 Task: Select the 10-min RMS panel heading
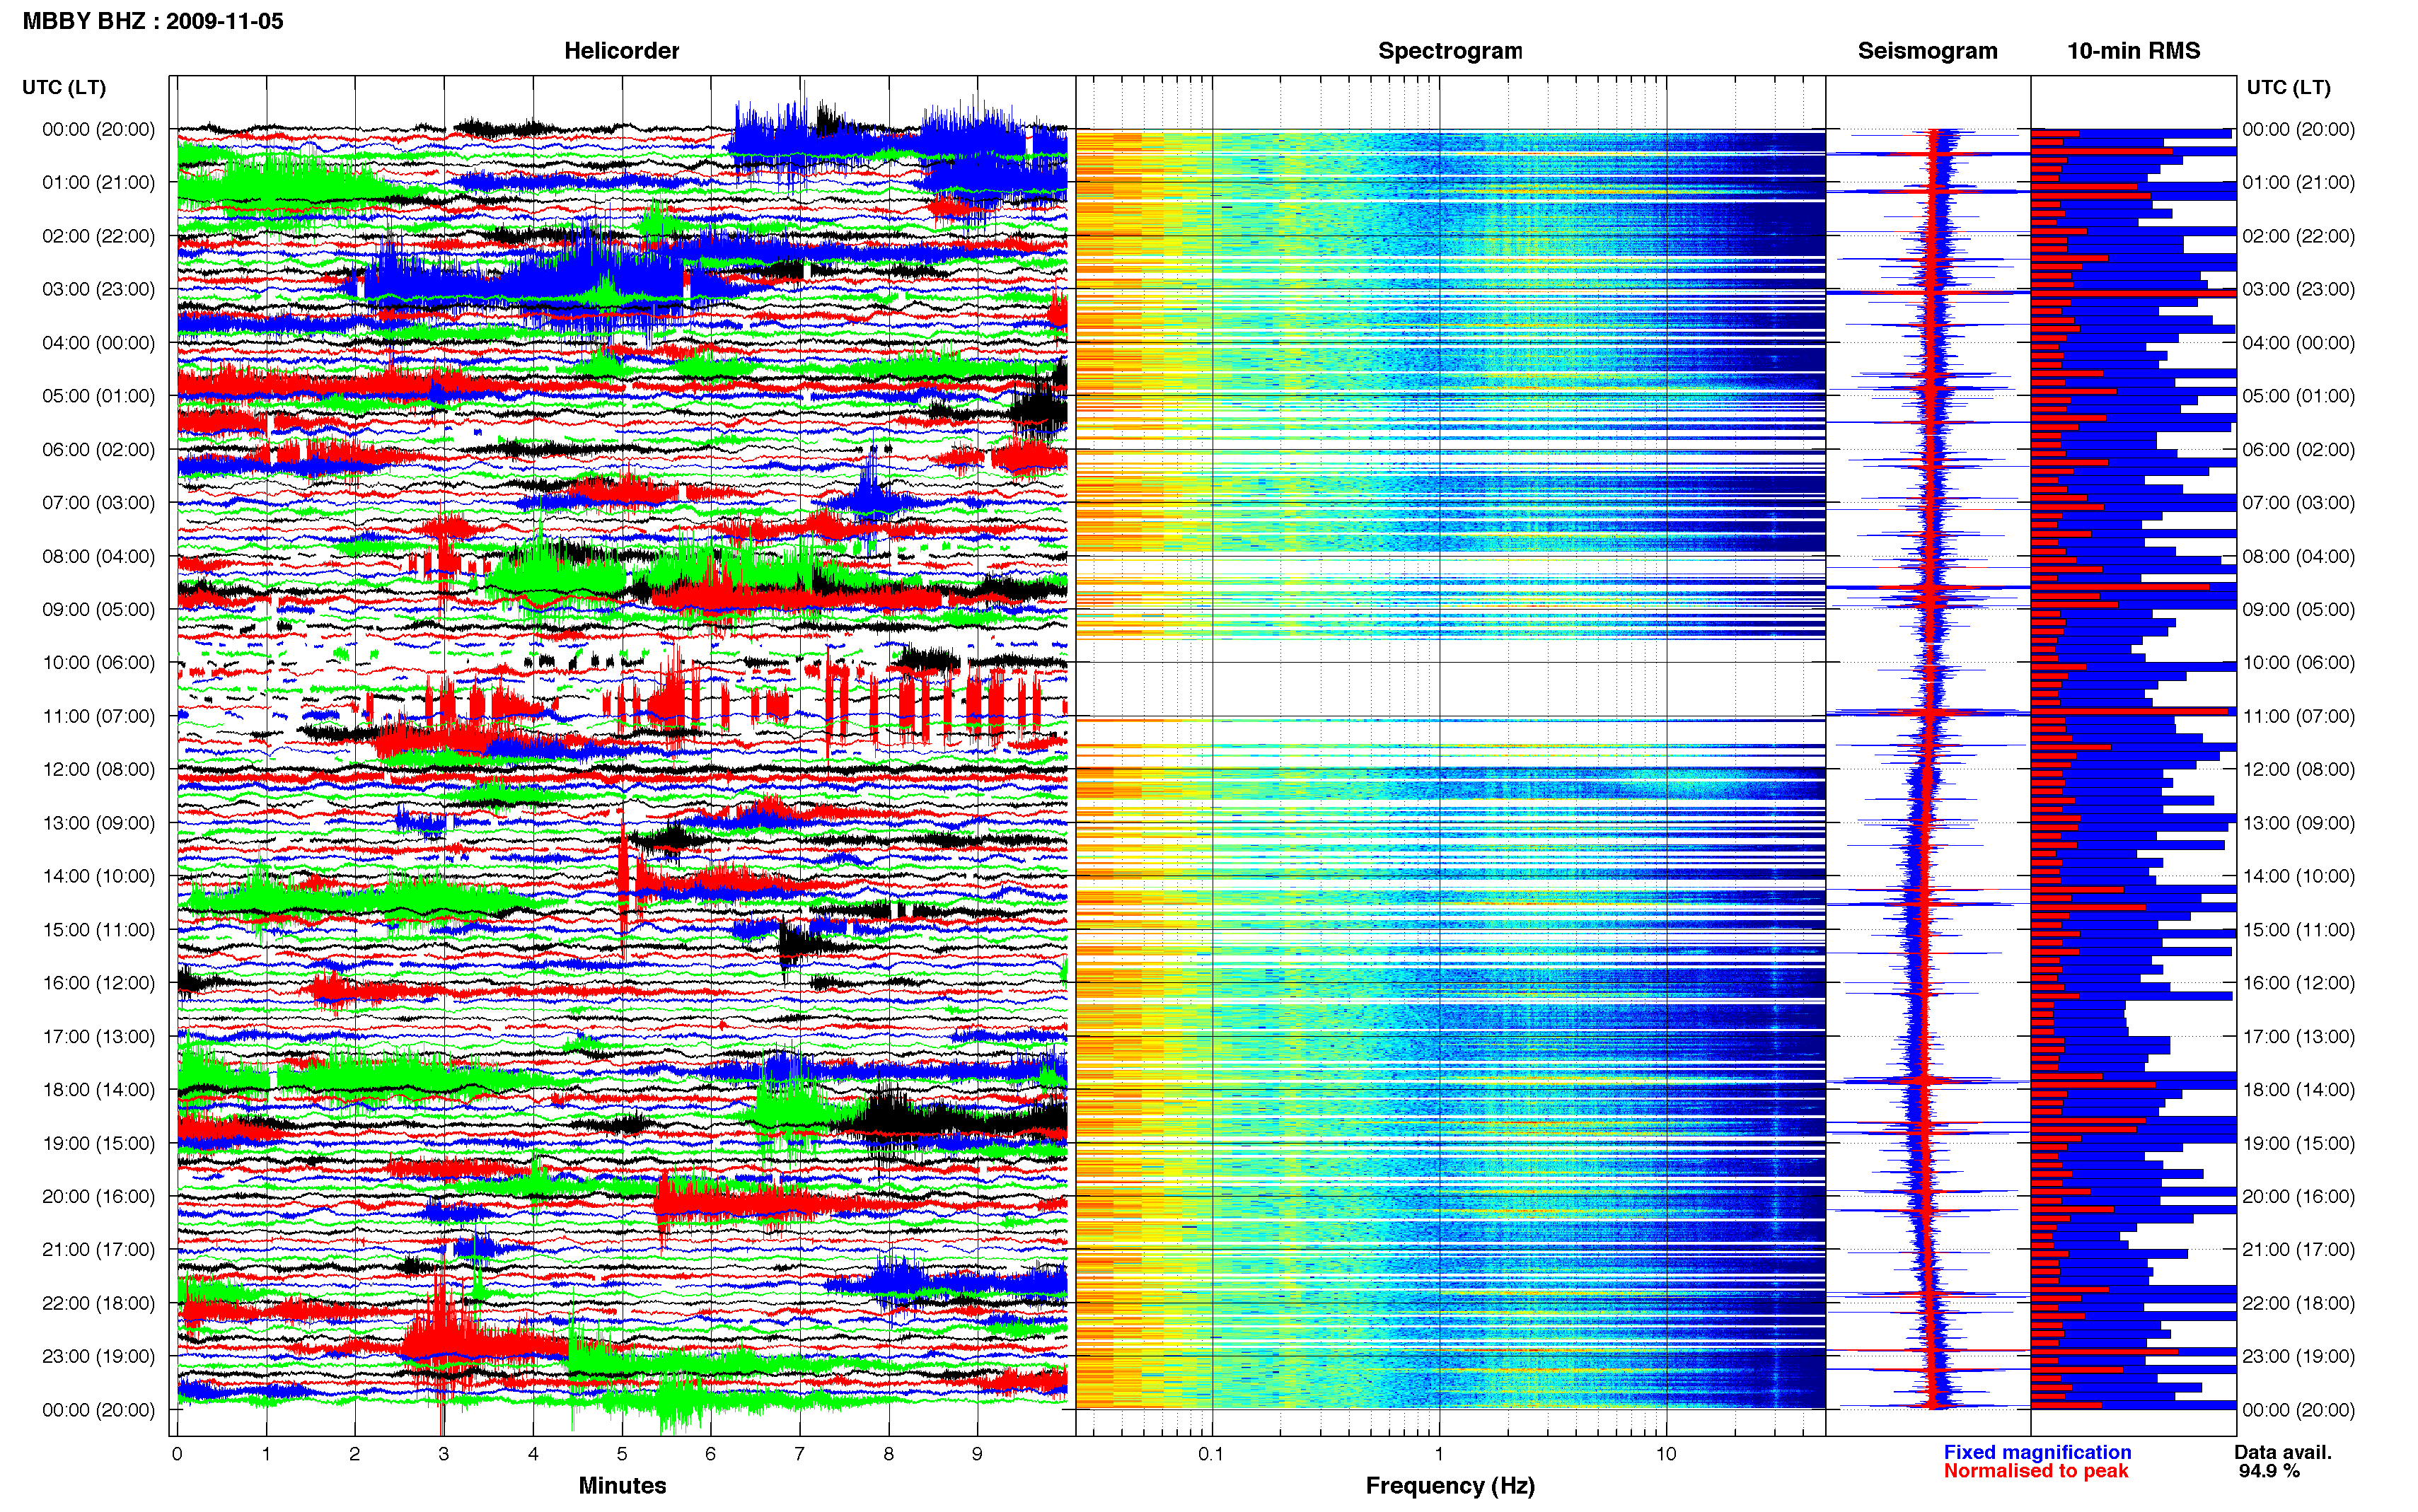(x=2133, y=51)
